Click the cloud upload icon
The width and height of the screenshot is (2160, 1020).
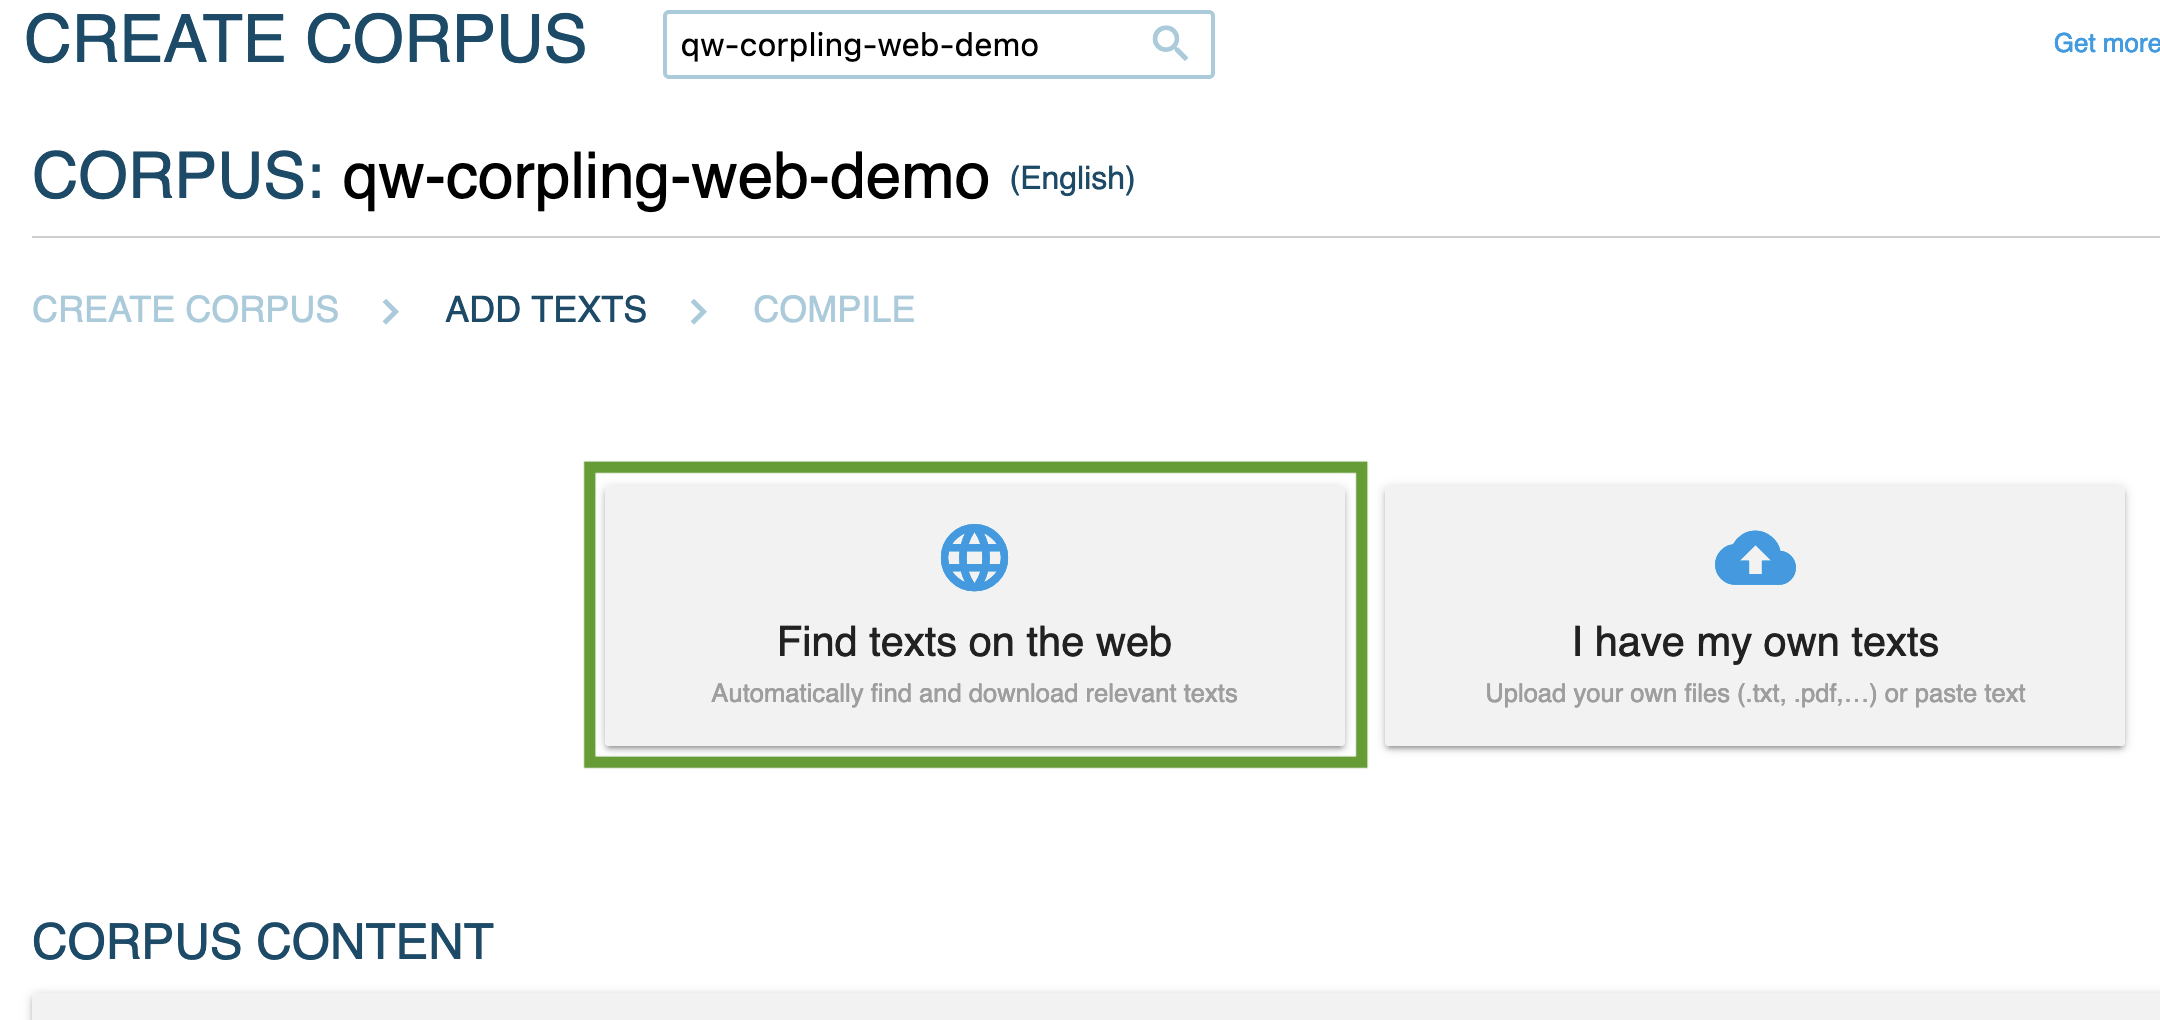tap(1754, 558)
